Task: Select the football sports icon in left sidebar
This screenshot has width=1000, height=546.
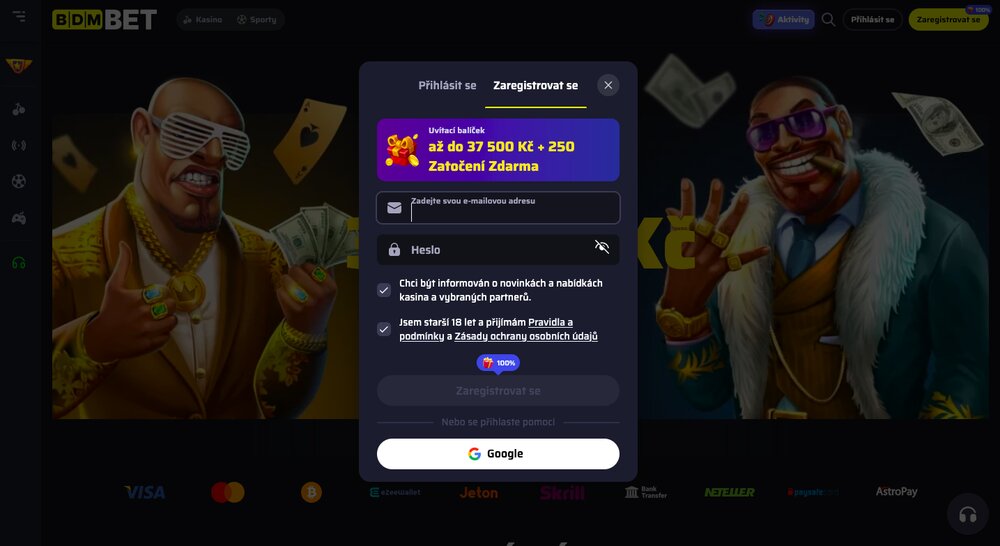Action: pos(19,181)
